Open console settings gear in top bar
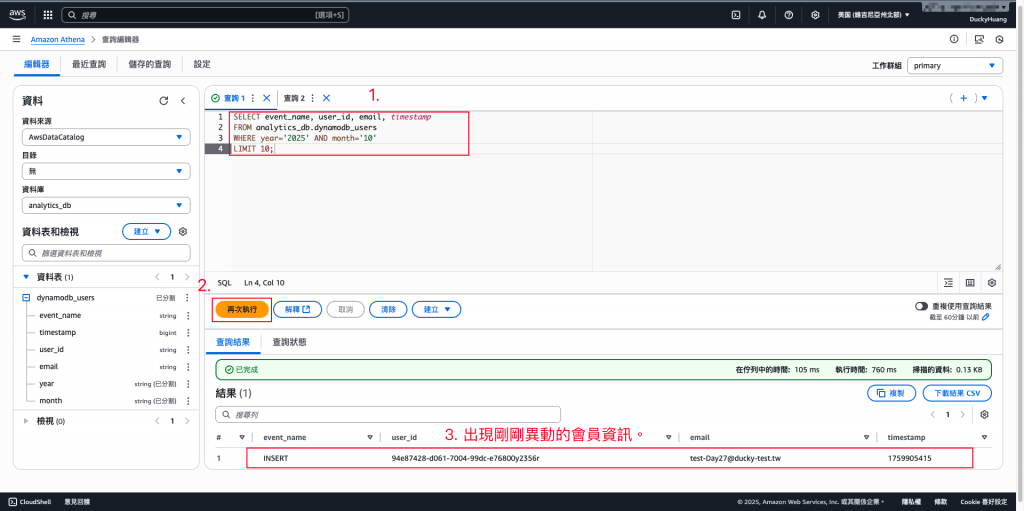The image size is (1024, 511). 815,15
